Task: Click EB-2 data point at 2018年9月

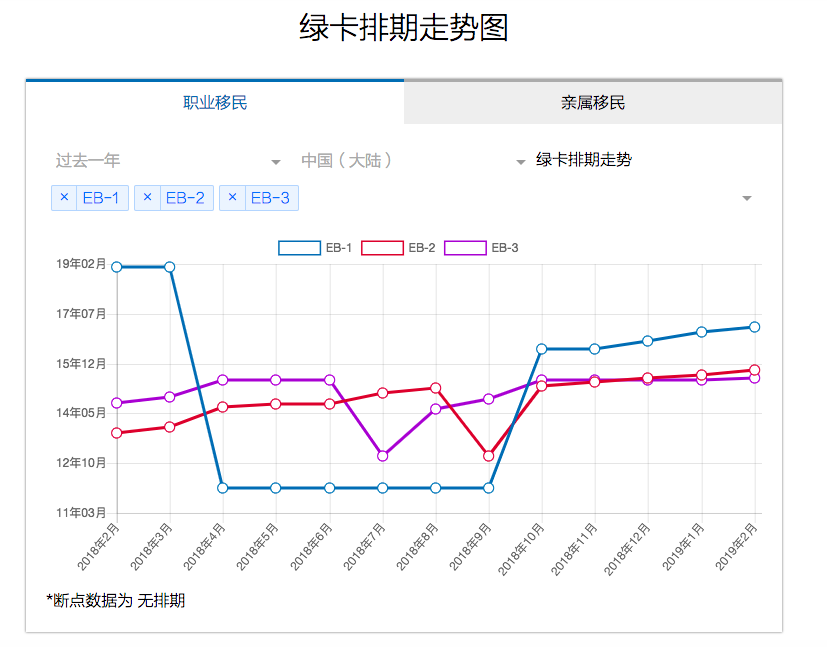Action: (488, 456)
